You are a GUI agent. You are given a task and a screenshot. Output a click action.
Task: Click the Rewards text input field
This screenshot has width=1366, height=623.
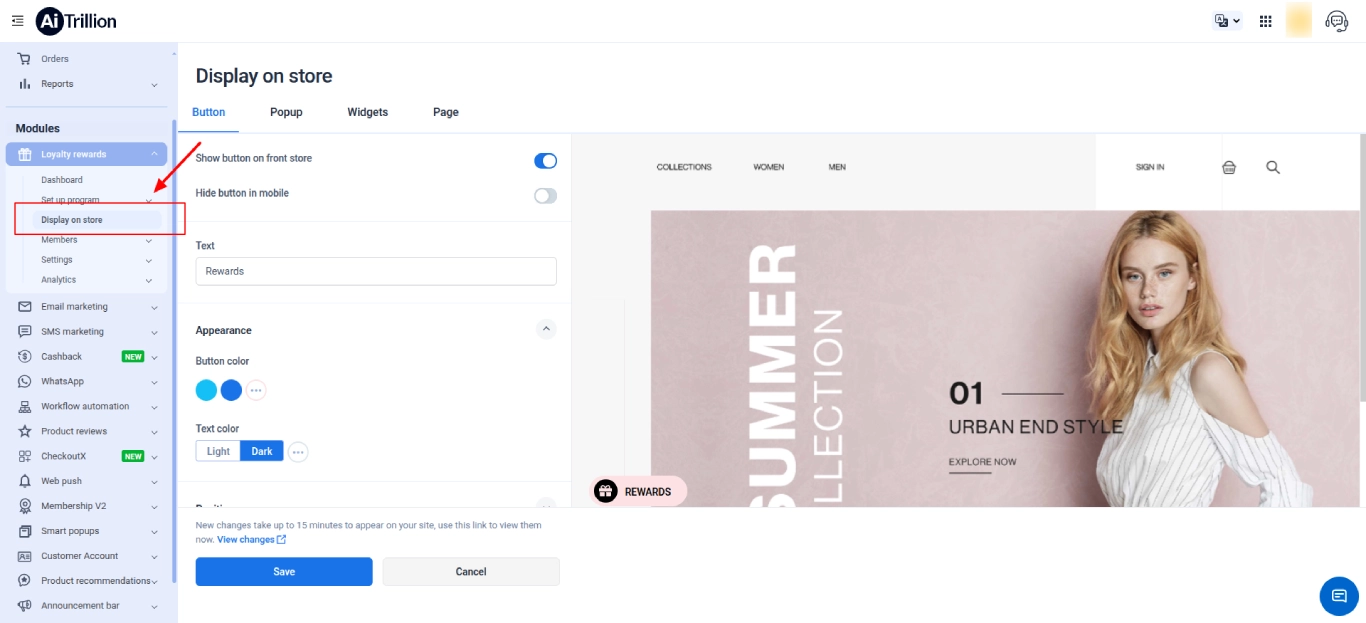coord(376,271)
